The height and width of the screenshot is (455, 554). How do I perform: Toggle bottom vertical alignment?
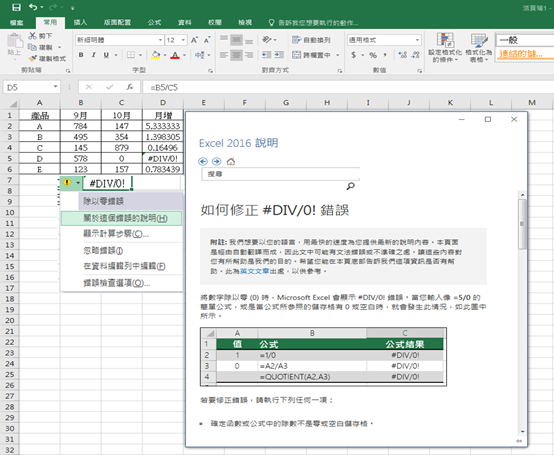[x=249, y=41]
